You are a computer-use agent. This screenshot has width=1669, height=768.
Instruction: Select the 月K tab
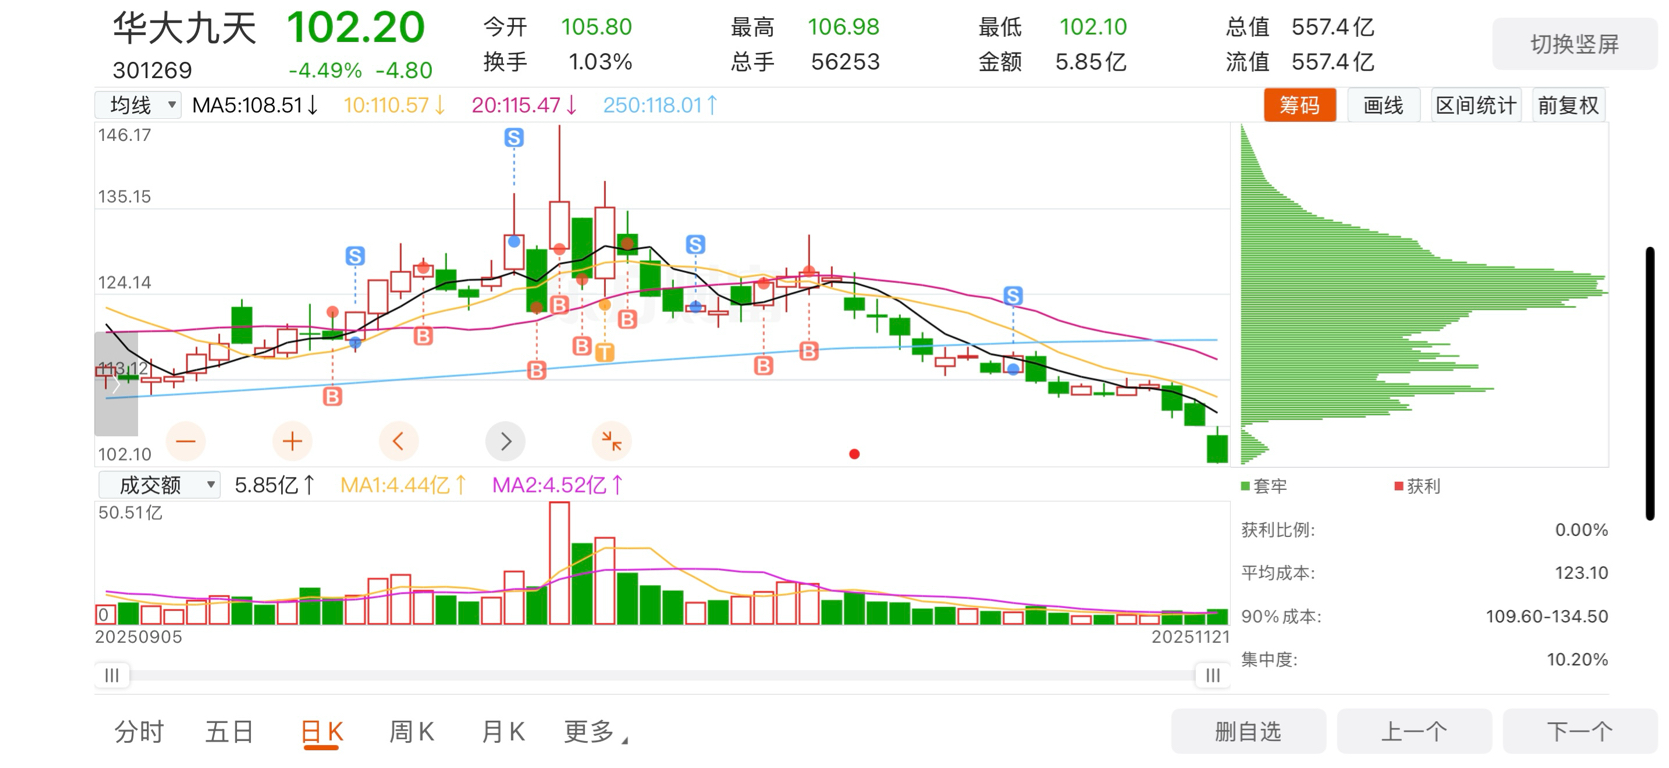tap(503, 732)
